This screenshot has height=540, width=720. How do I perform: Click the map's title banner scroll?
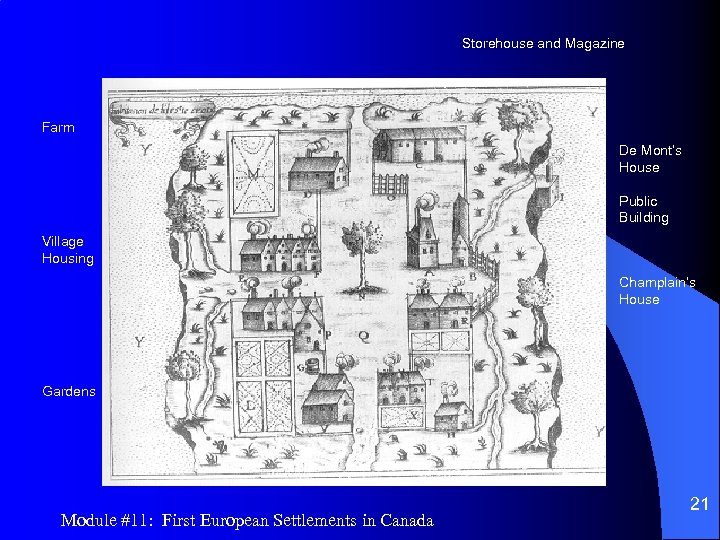[162, 110]
